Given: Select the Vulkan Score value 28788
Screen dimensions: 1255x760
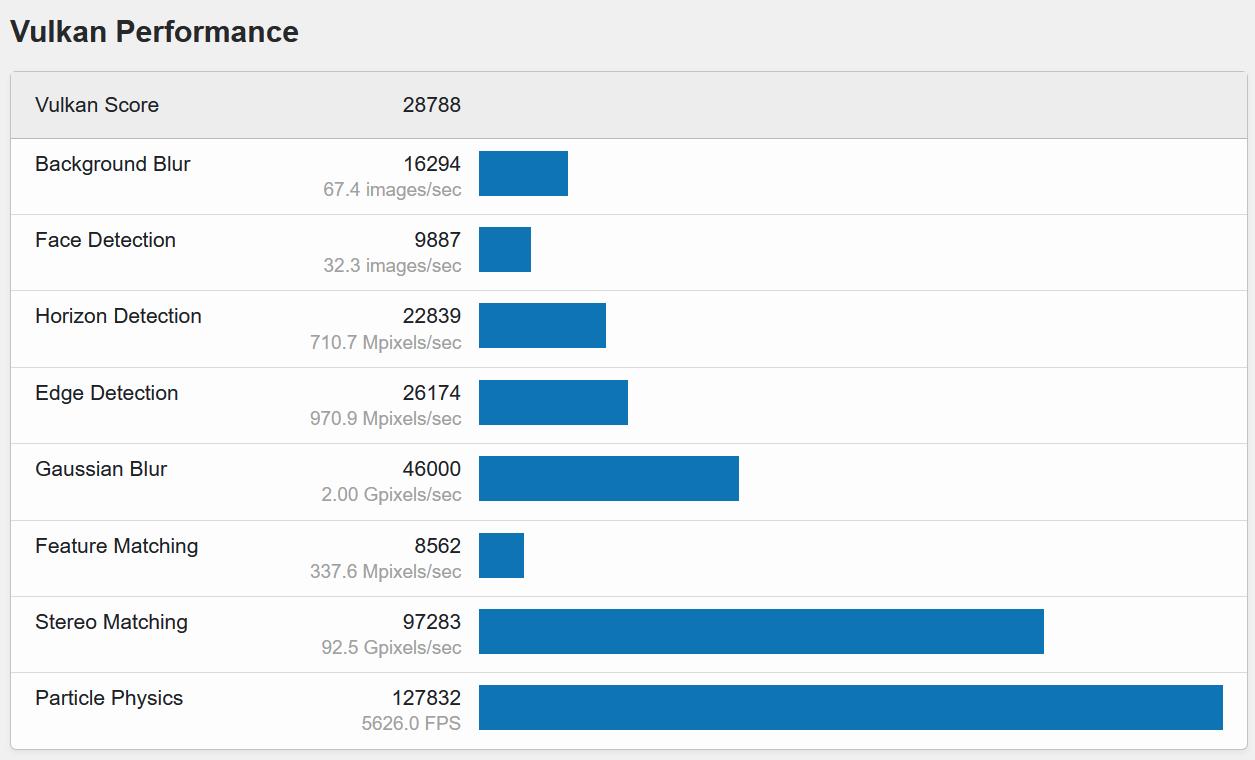Looking at the screenshot, I should [x=432, y=105].
